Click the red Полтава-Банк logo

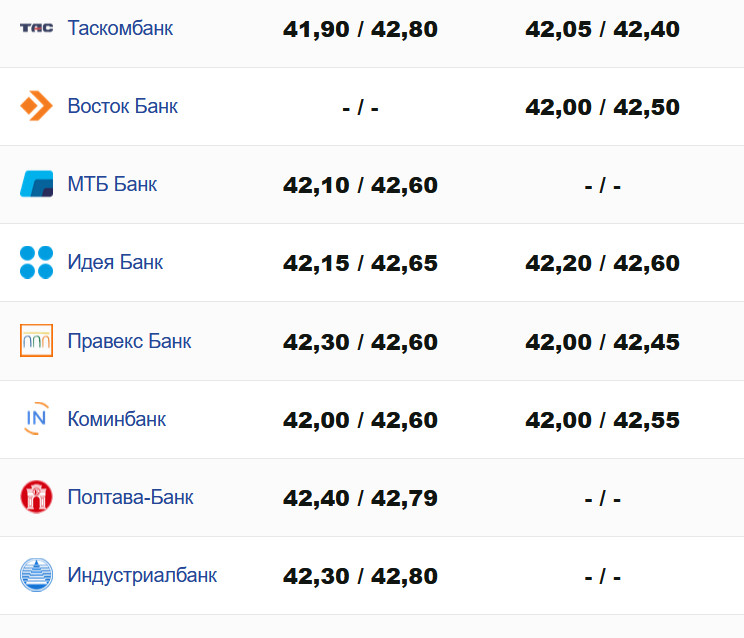[x=37, y=497]
